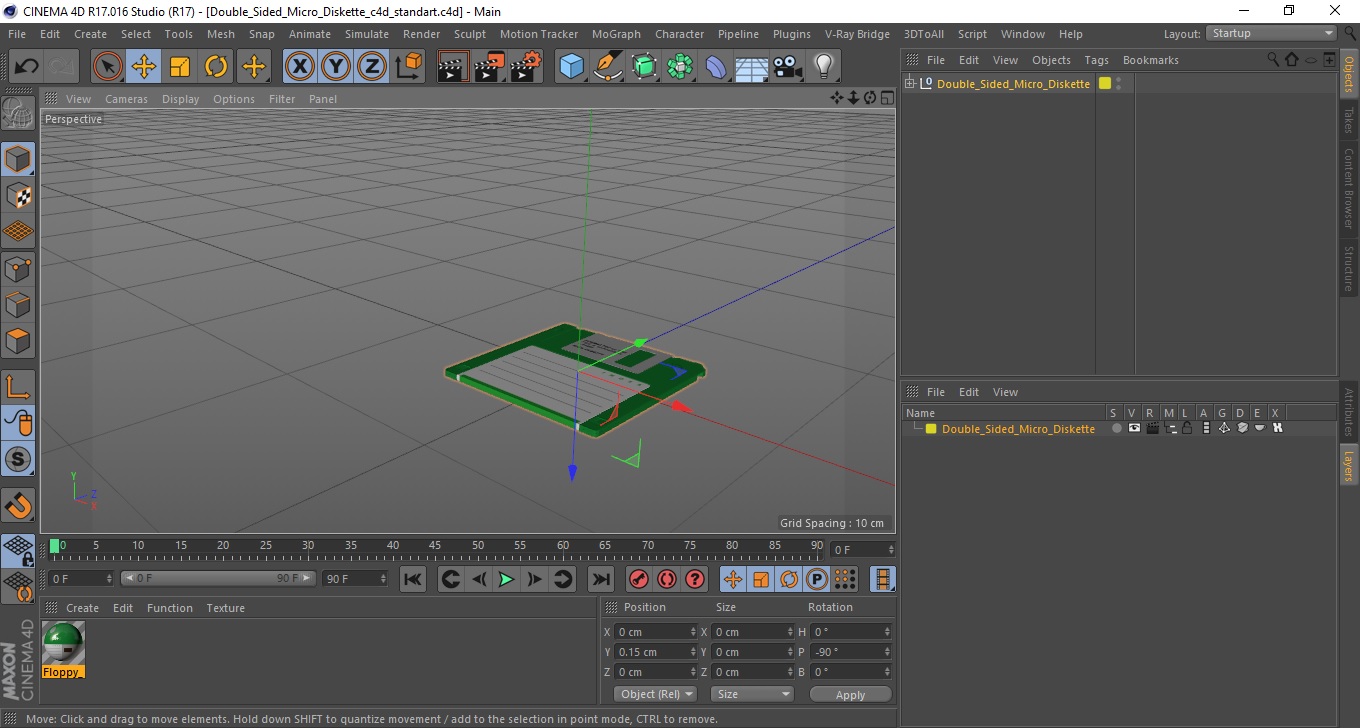
Task: Go to start of timeline
Action: coord(413,579)
